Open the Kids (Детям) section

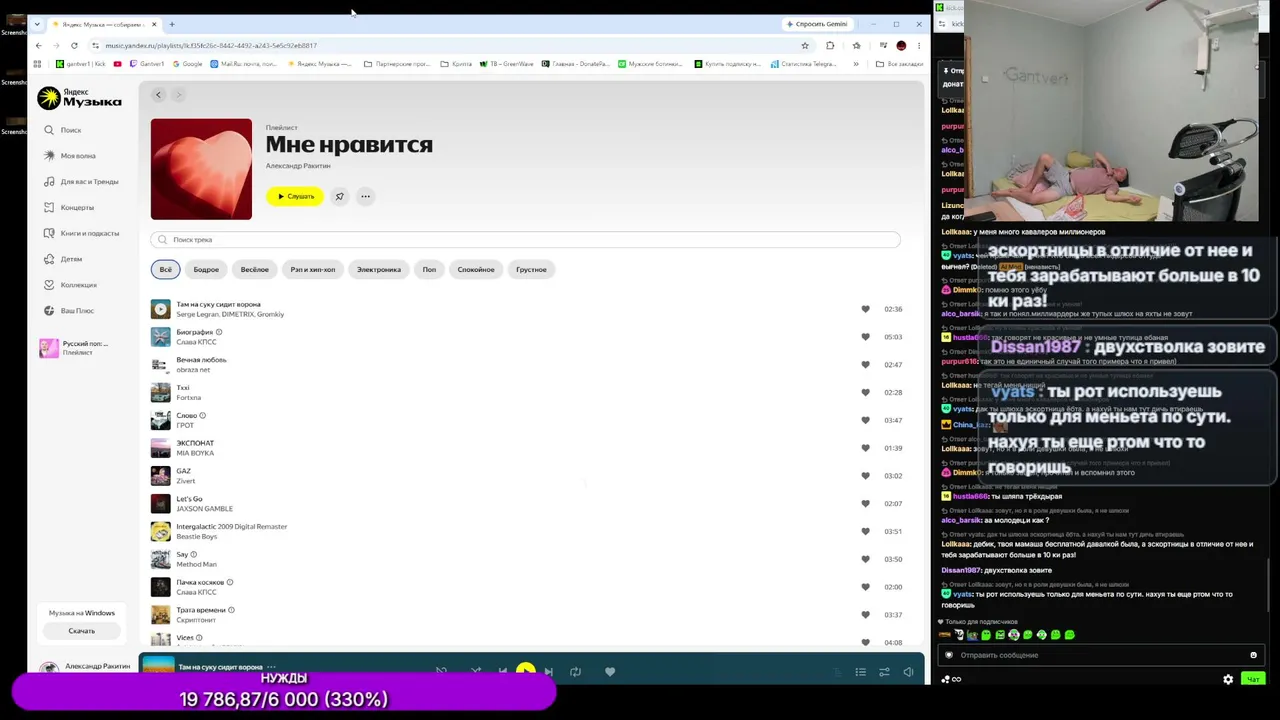[x=63, y=259]
